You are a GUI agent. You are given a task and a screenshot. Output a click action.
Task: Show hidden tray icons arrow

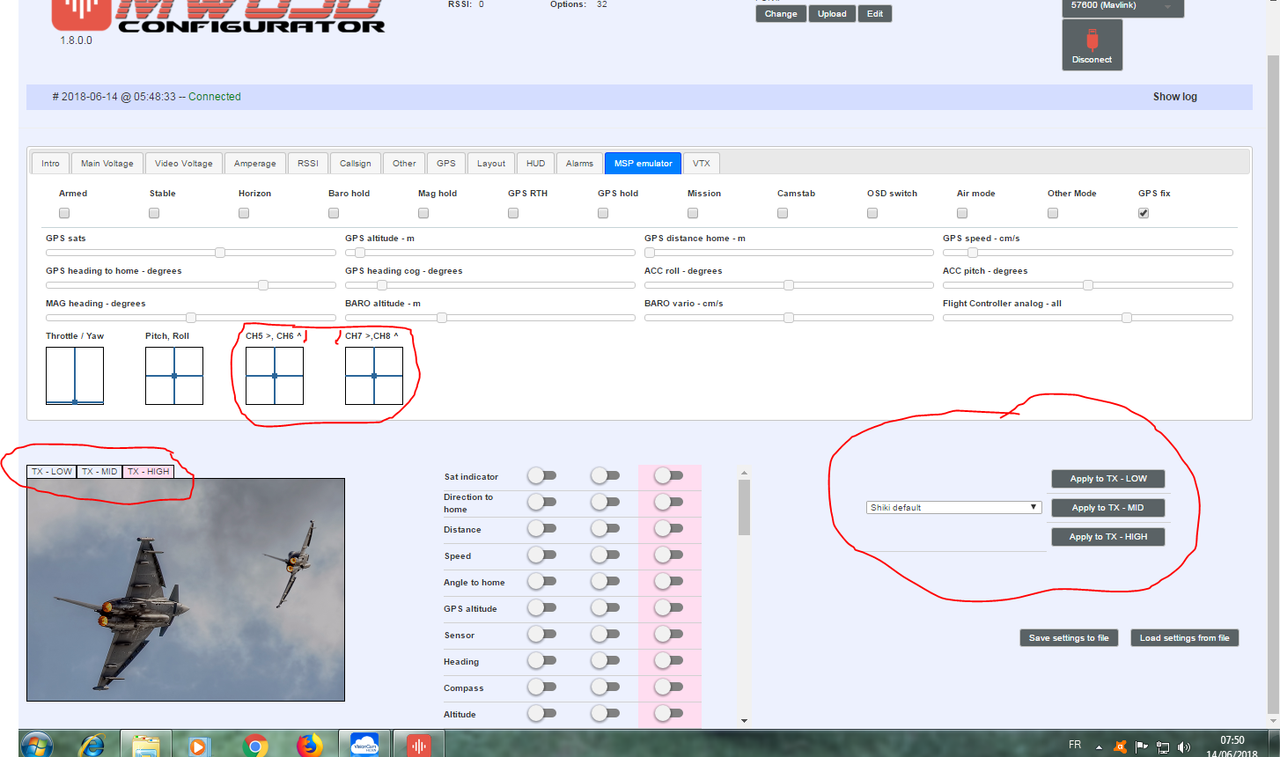[1100, 747]
